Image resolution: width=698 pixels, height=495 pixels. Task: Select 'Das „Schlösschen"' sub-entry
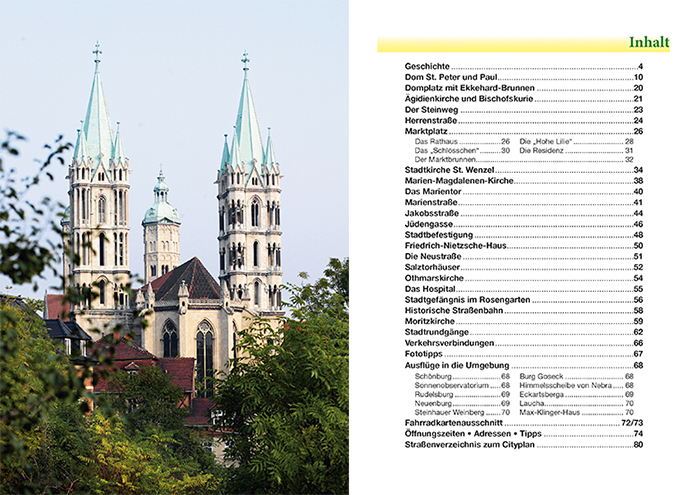coord(462,150)
